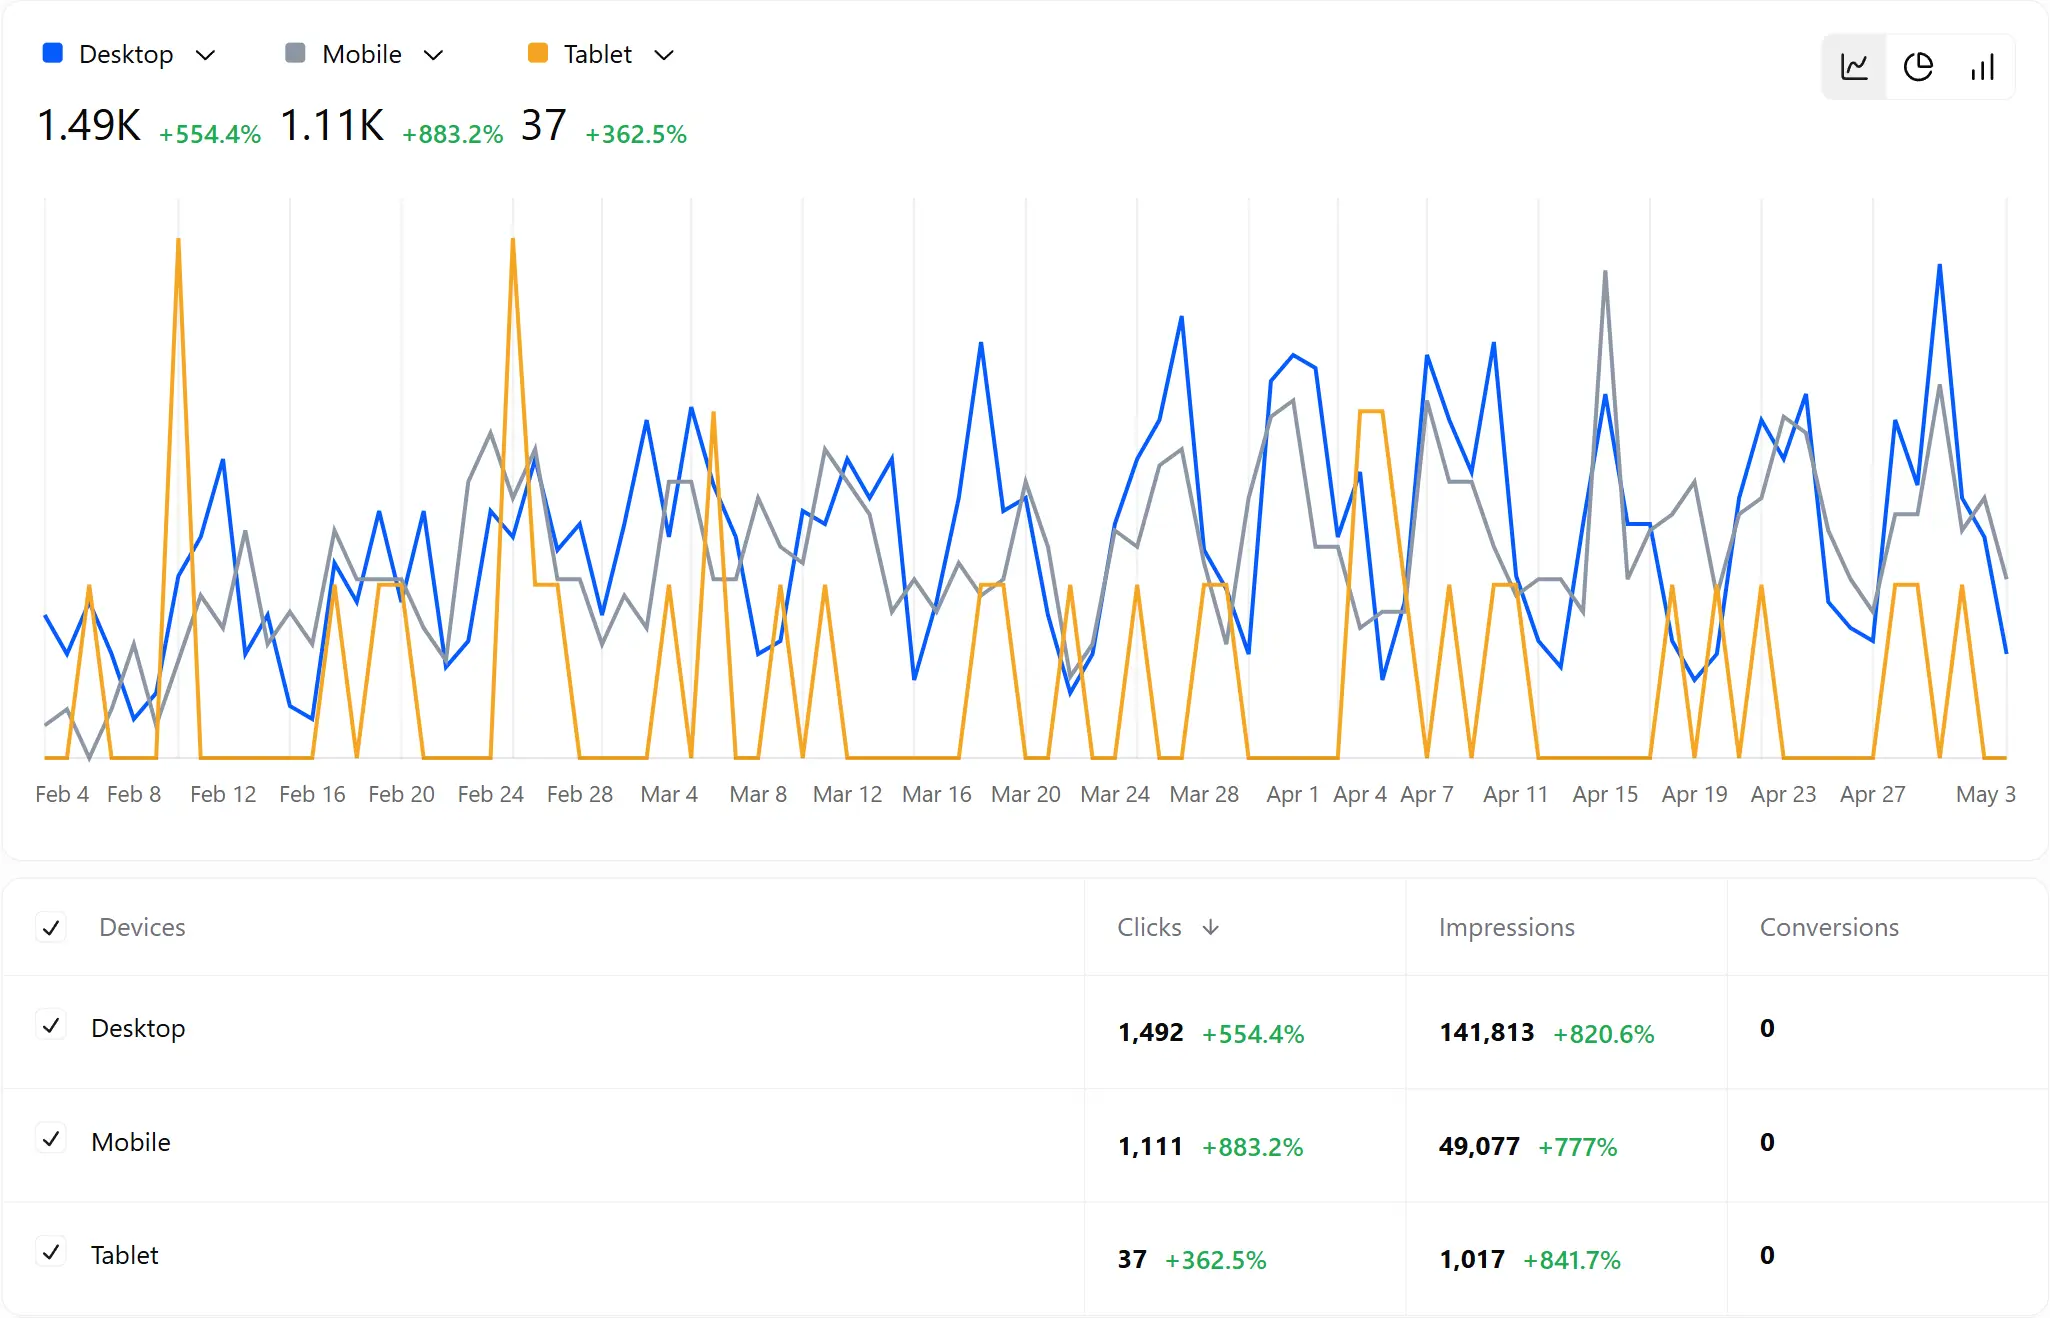This screenshot has width=2050, height=1318.
Task: Click the gray Mobile color swatch
Action: (295, 53)
